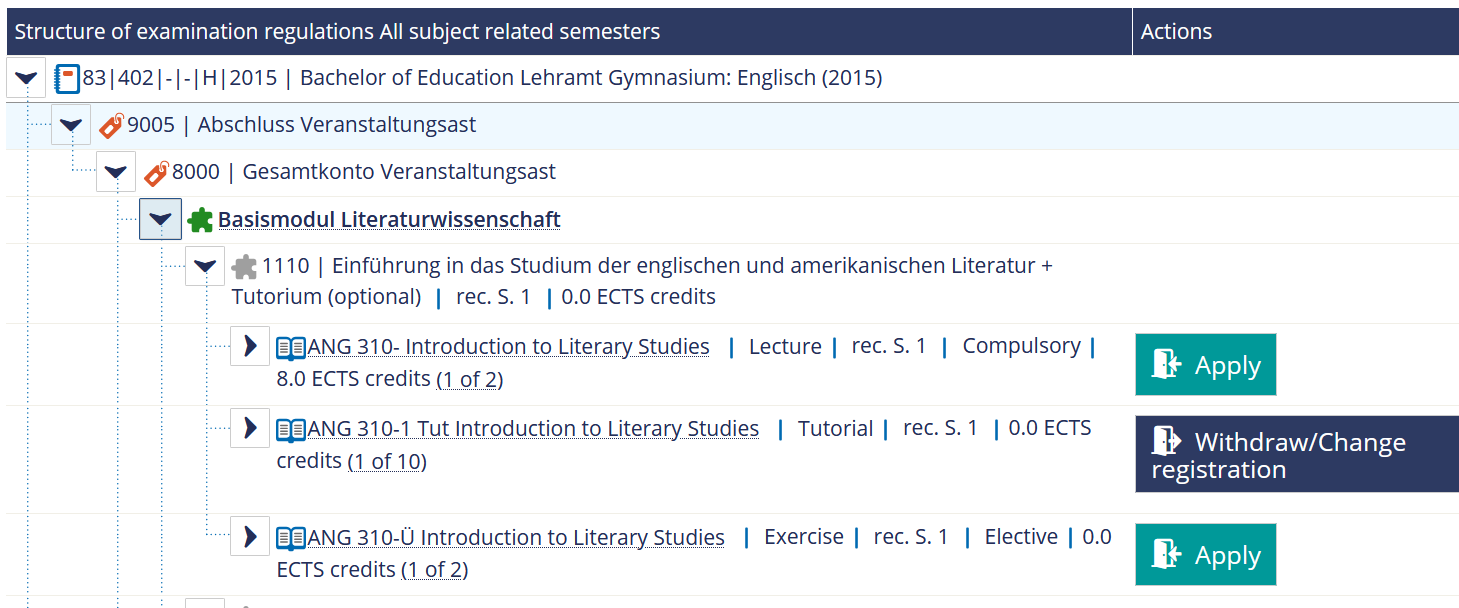Open Basismodul Literaturwissenschaft link
The image size is (1459, 608).
[389, 220]
